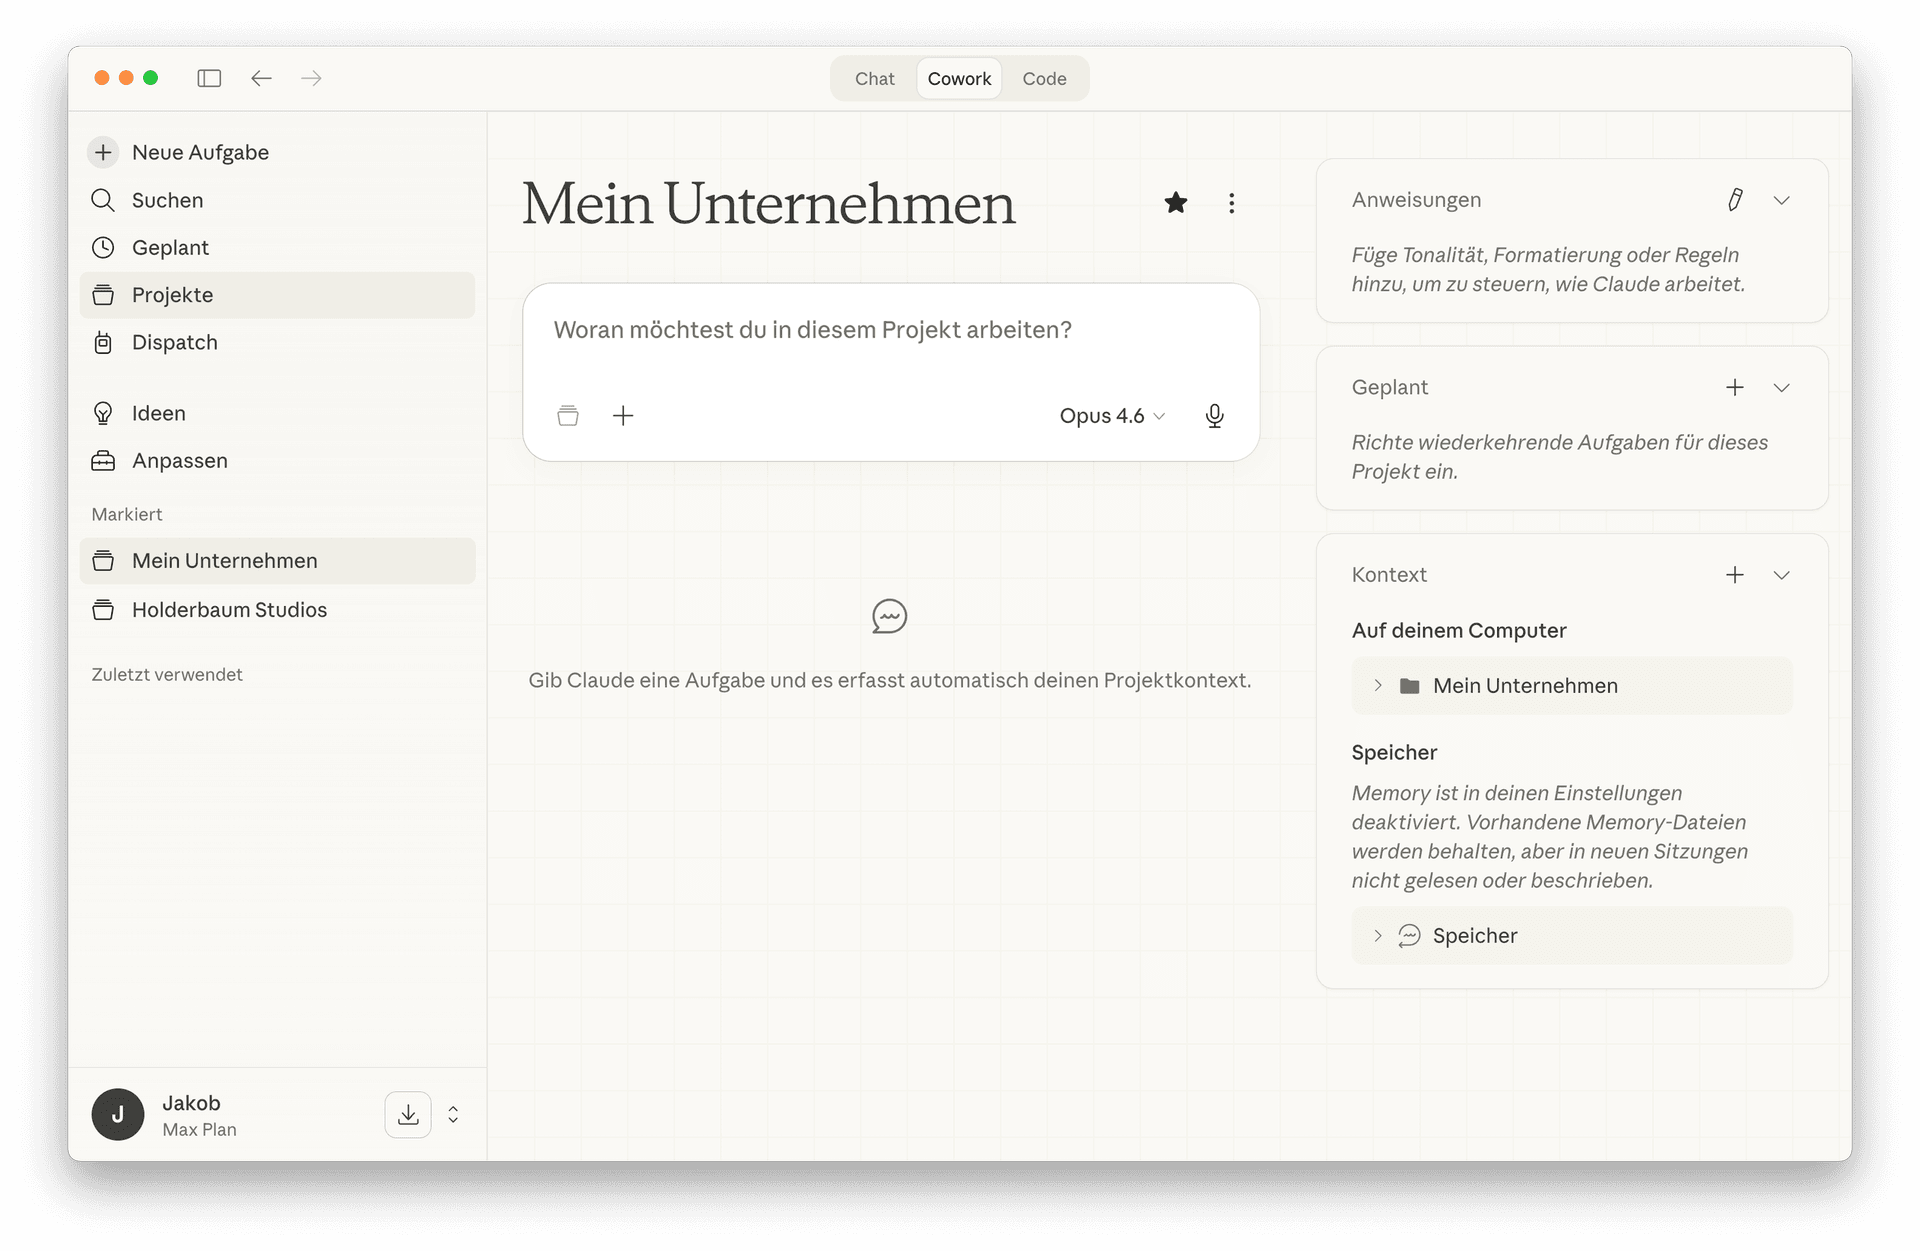This screenshot has height=1251, width=1920.
Task: Expand the Mein Unternehmen folder row
Action: pos(1378,686)
